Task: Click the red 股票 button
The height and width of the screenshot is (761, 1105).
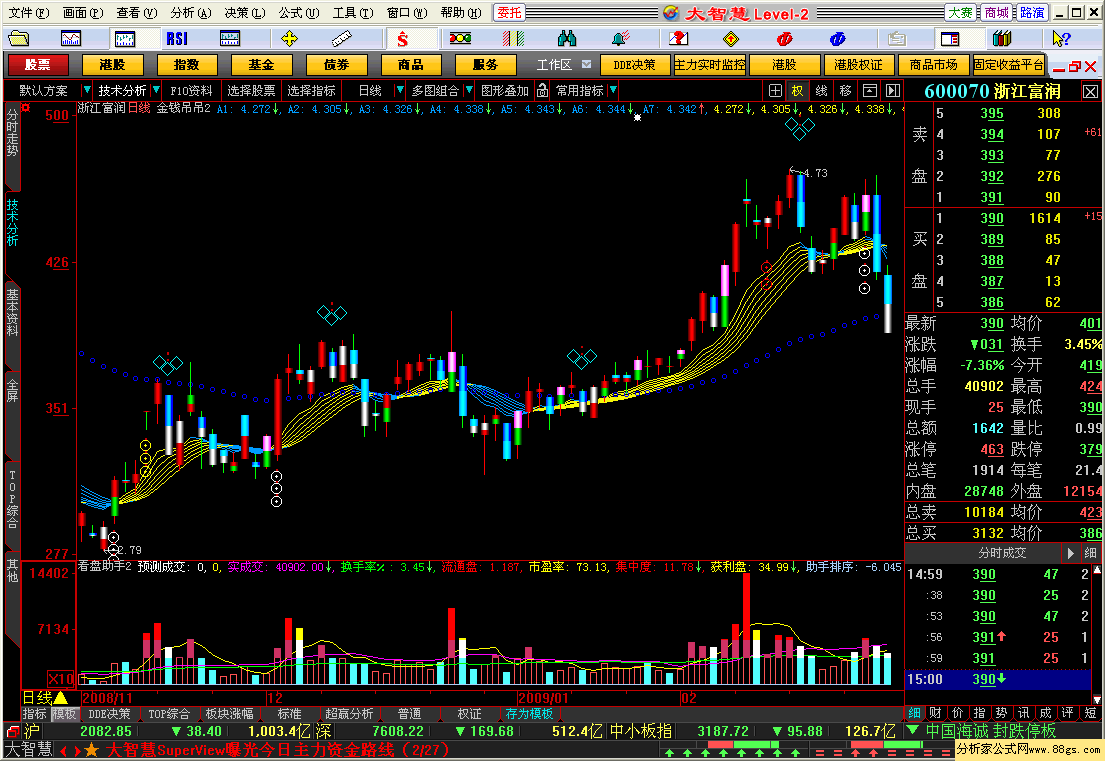Action: [38, 65]
